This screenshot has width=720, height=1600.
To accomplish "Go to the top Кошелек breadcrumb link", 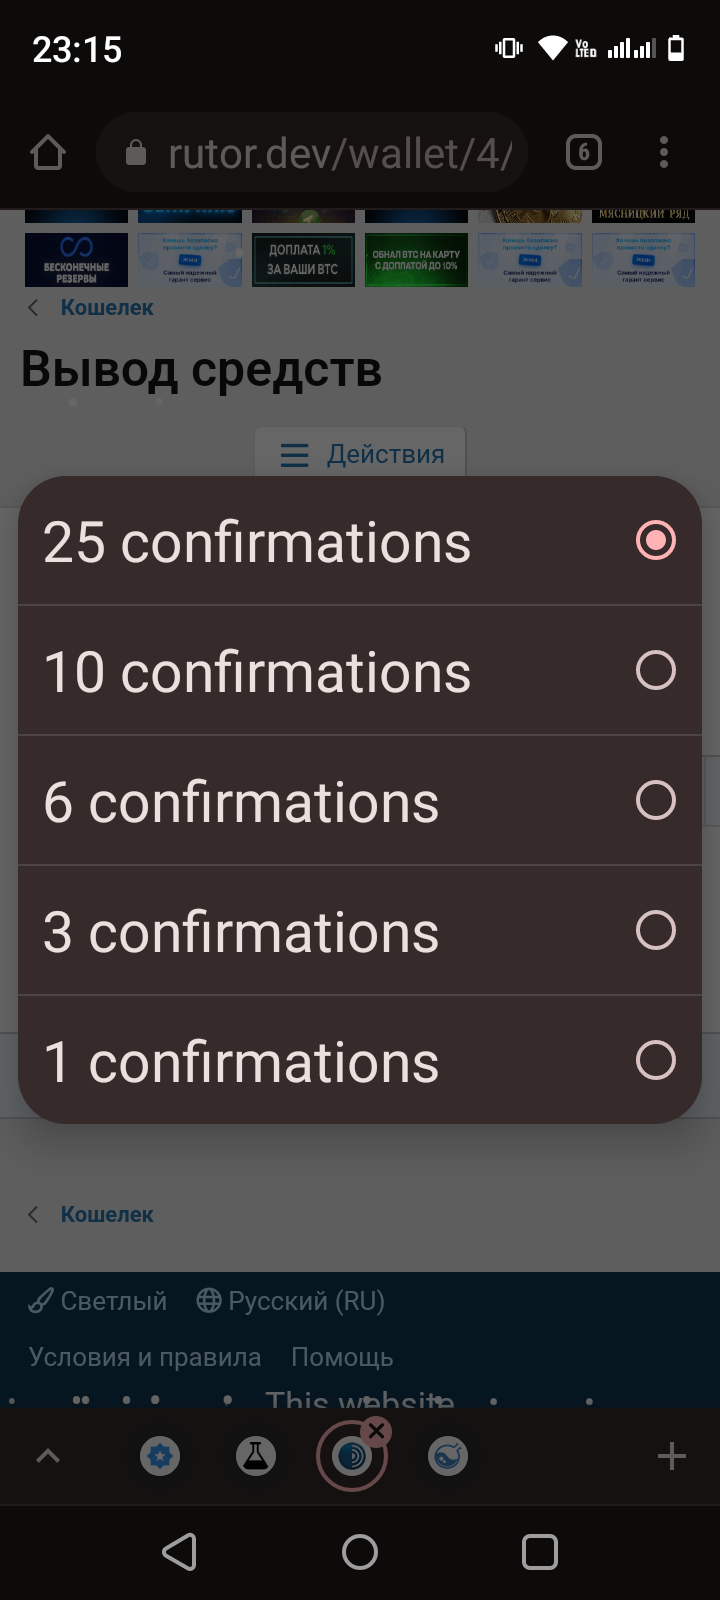I will pos(106,308).
